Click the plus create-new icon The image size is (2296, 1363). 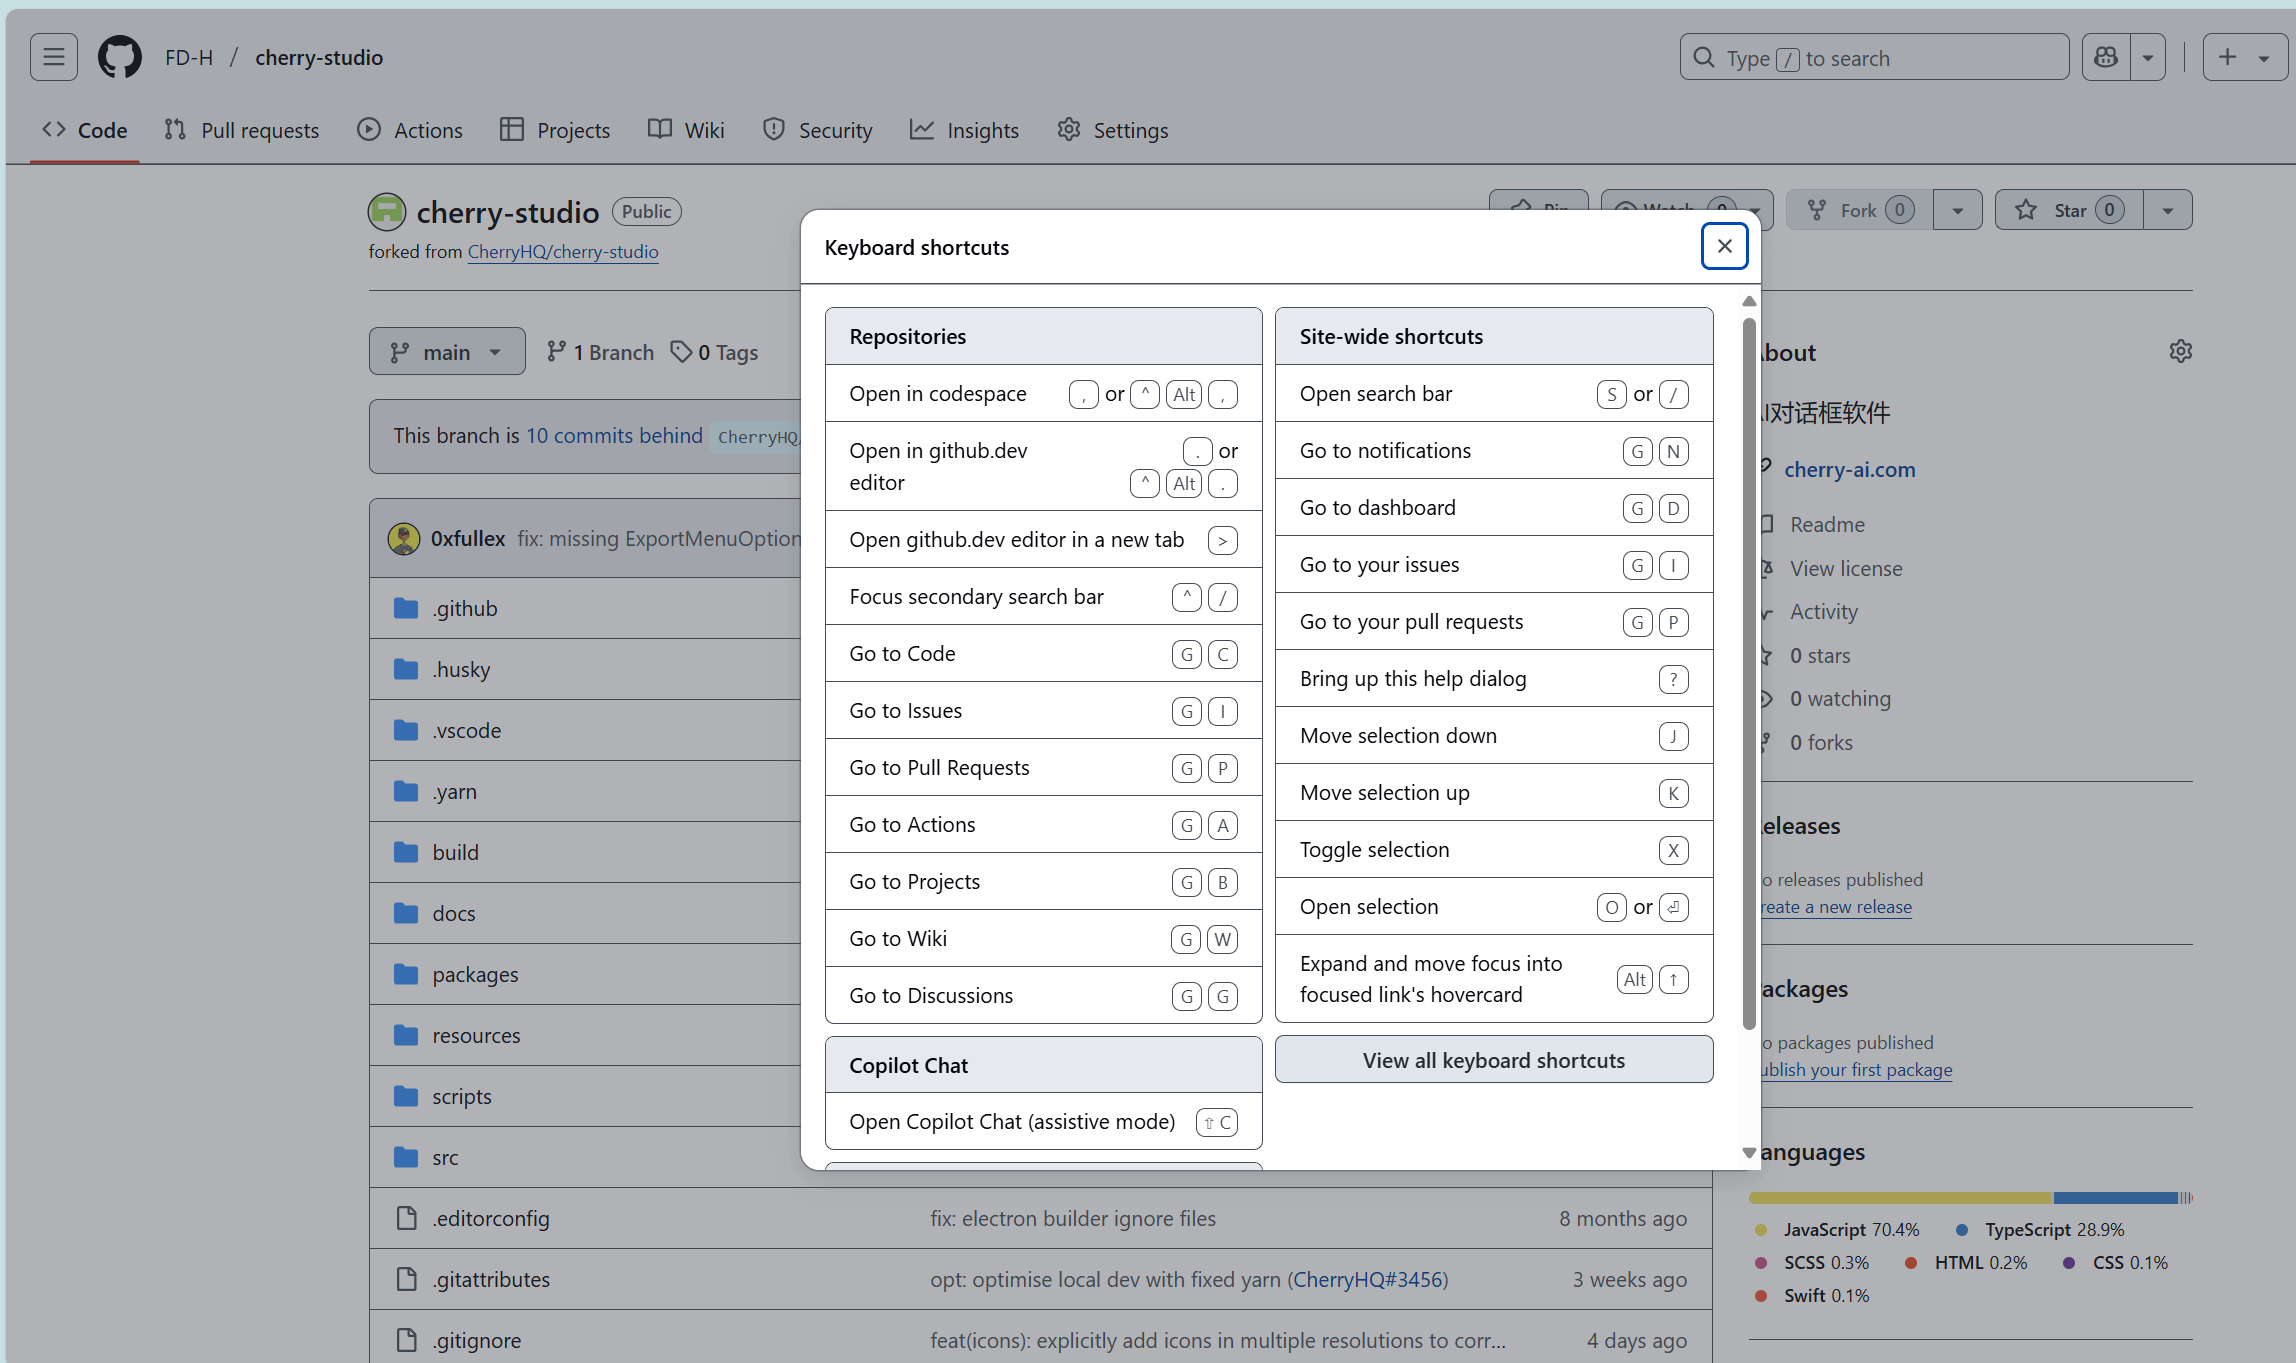pyautogui.click(x=2227, y=57)
